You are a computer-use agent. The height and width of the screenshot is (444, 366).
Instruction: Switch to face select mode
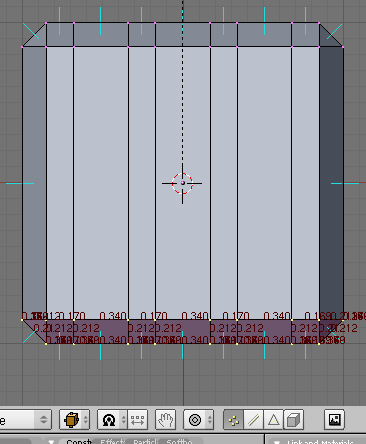click(274, 419)
